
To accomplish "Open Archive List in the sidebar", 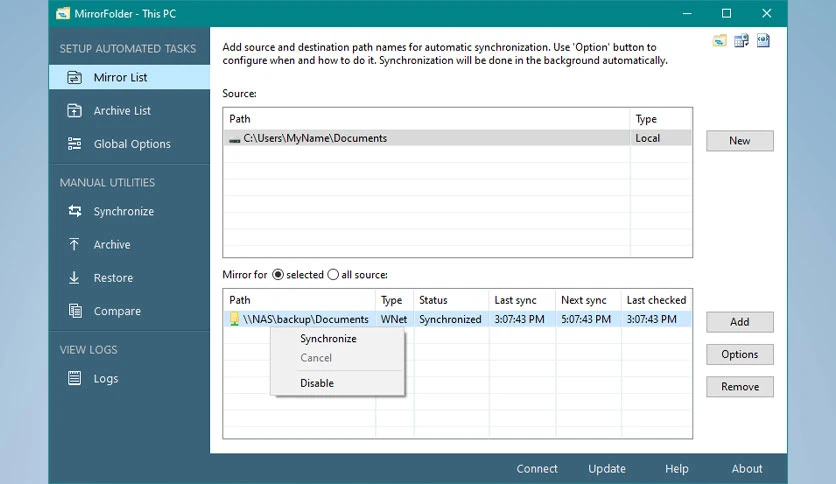I will coord(129,110).
